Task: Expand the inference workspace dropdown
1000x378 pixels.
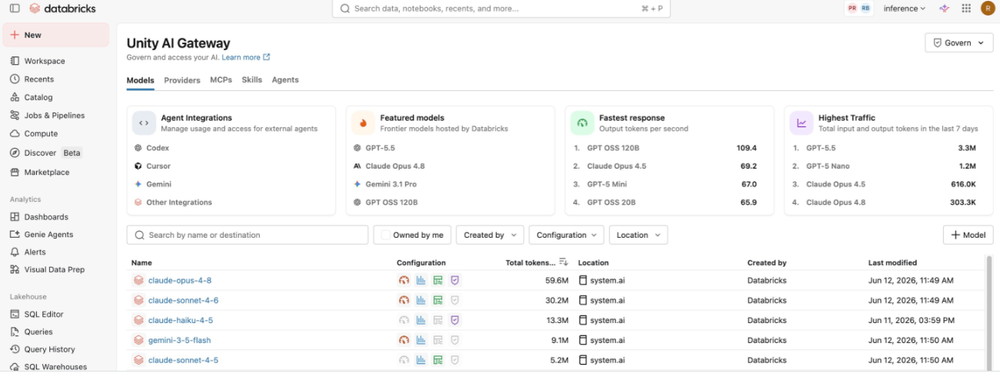Action: [904, 8]
